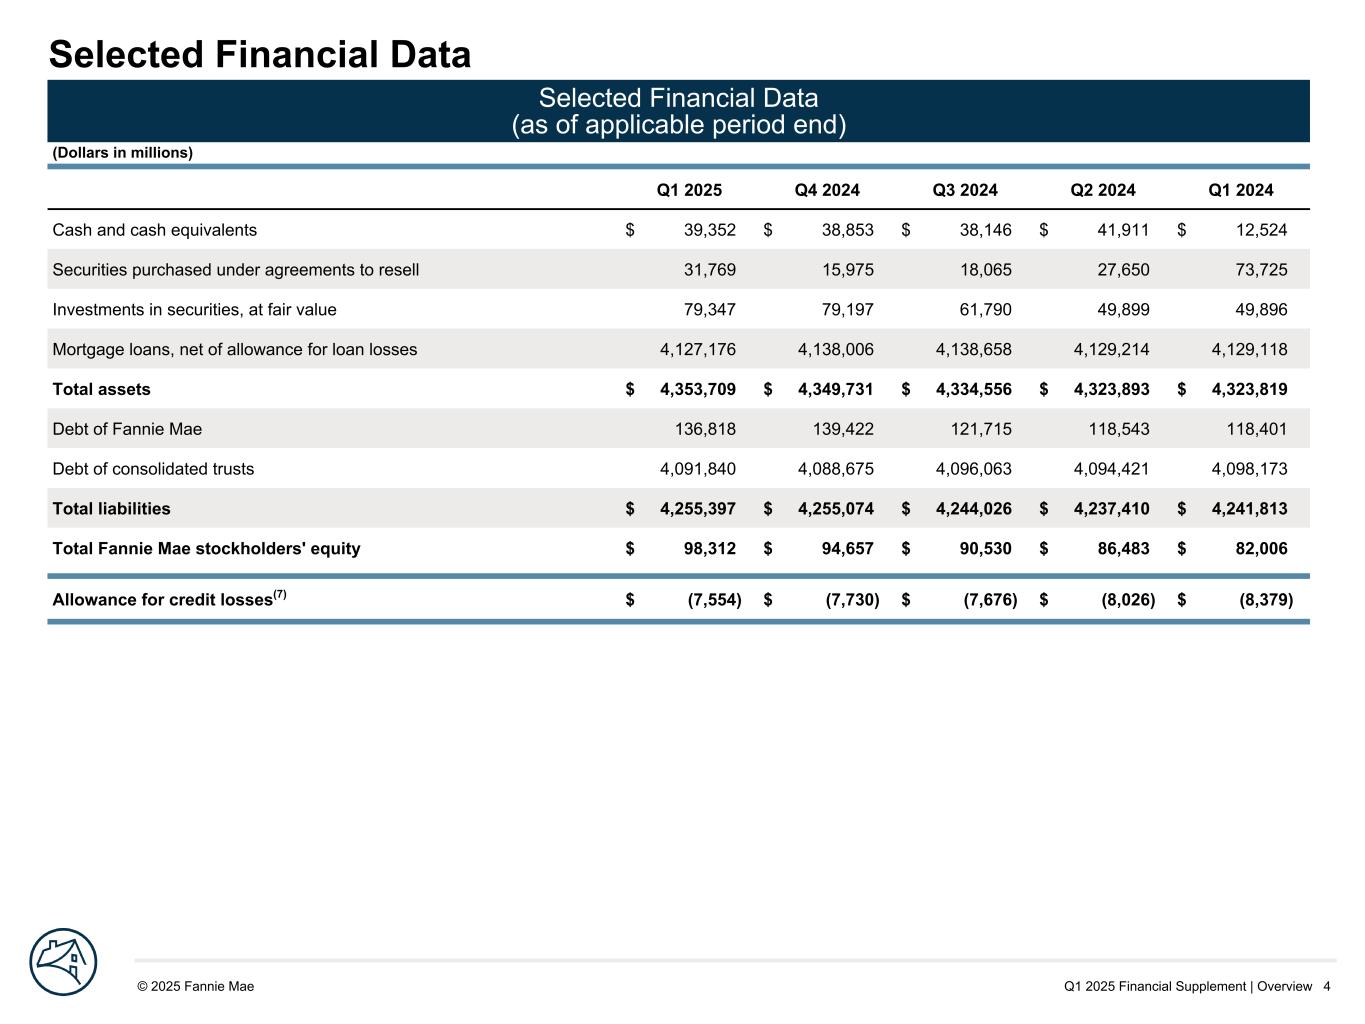Select the Cash and cash equivalents row label
The width and height of the screenshot is (1365, 1024).
point(154,230)
